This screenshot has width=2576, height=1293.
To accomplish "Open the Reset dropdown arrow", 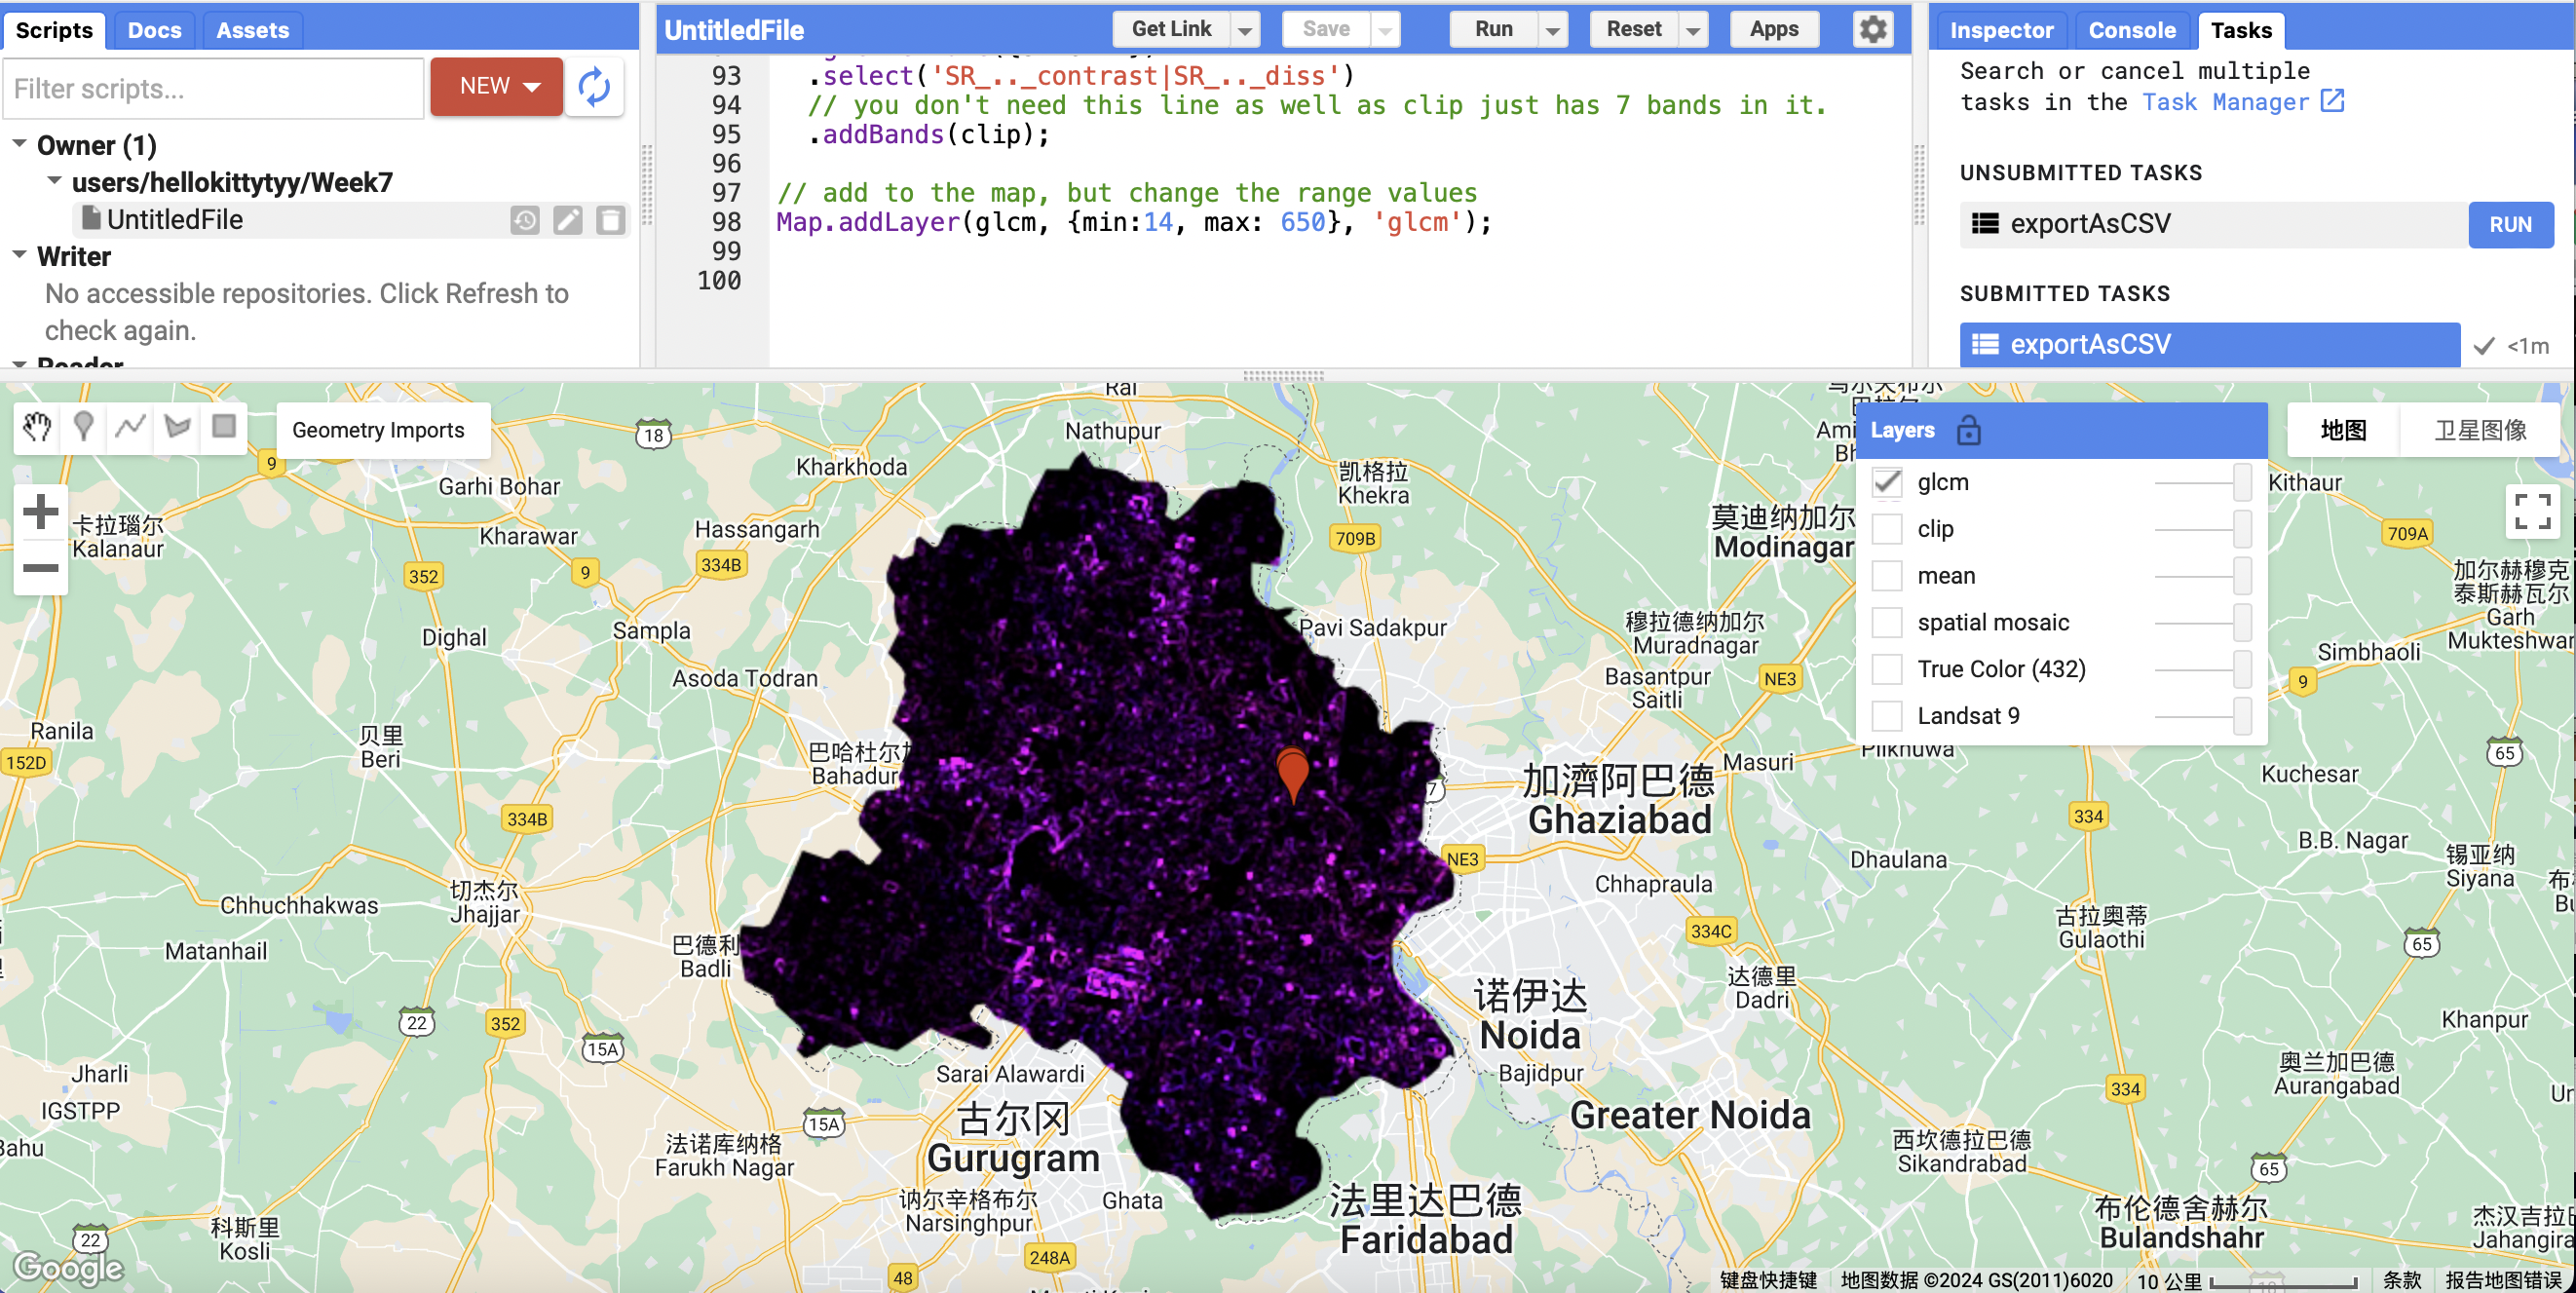I will [1693, 30].
